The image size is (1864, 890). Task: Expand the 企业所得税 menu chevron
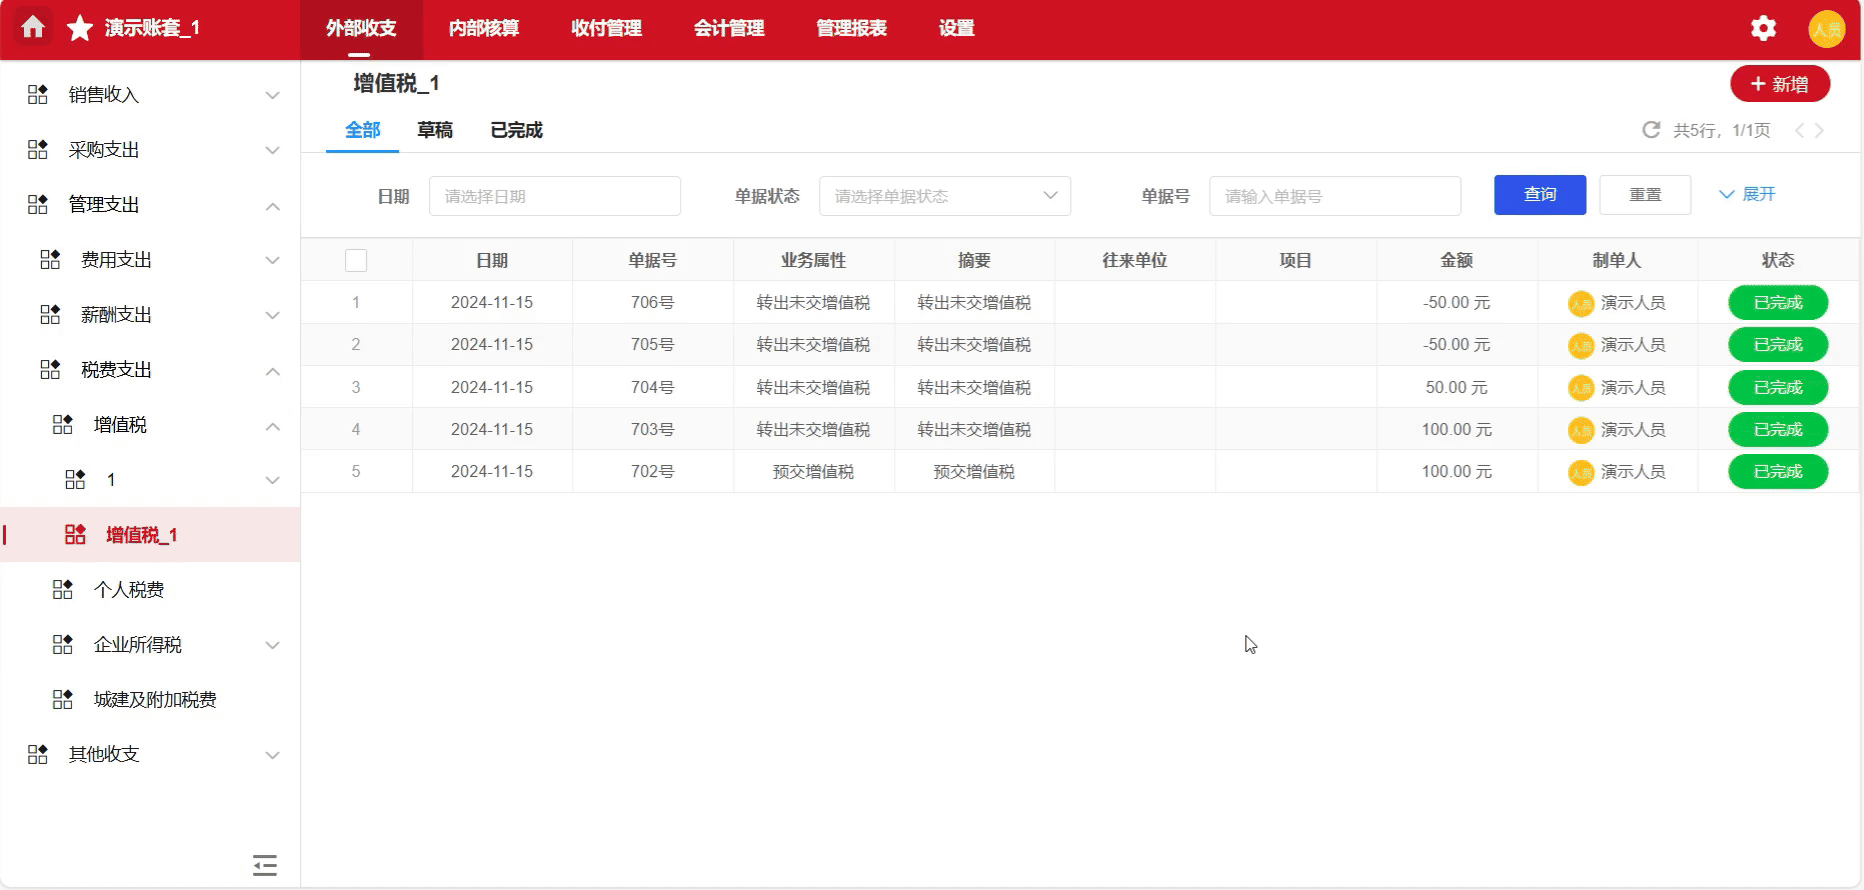click(272, 645)
